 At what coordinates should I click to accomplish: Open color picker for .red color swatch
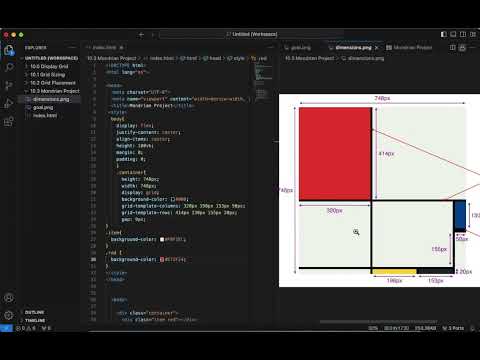[x=162, y=259]
